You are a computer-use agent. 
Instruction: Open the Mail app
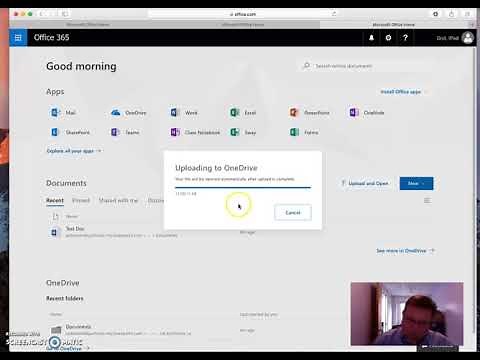[63, 113]
